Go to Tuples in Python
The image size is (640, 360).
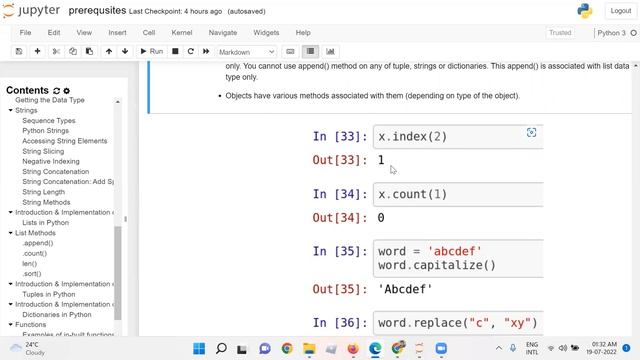[49, 294]
